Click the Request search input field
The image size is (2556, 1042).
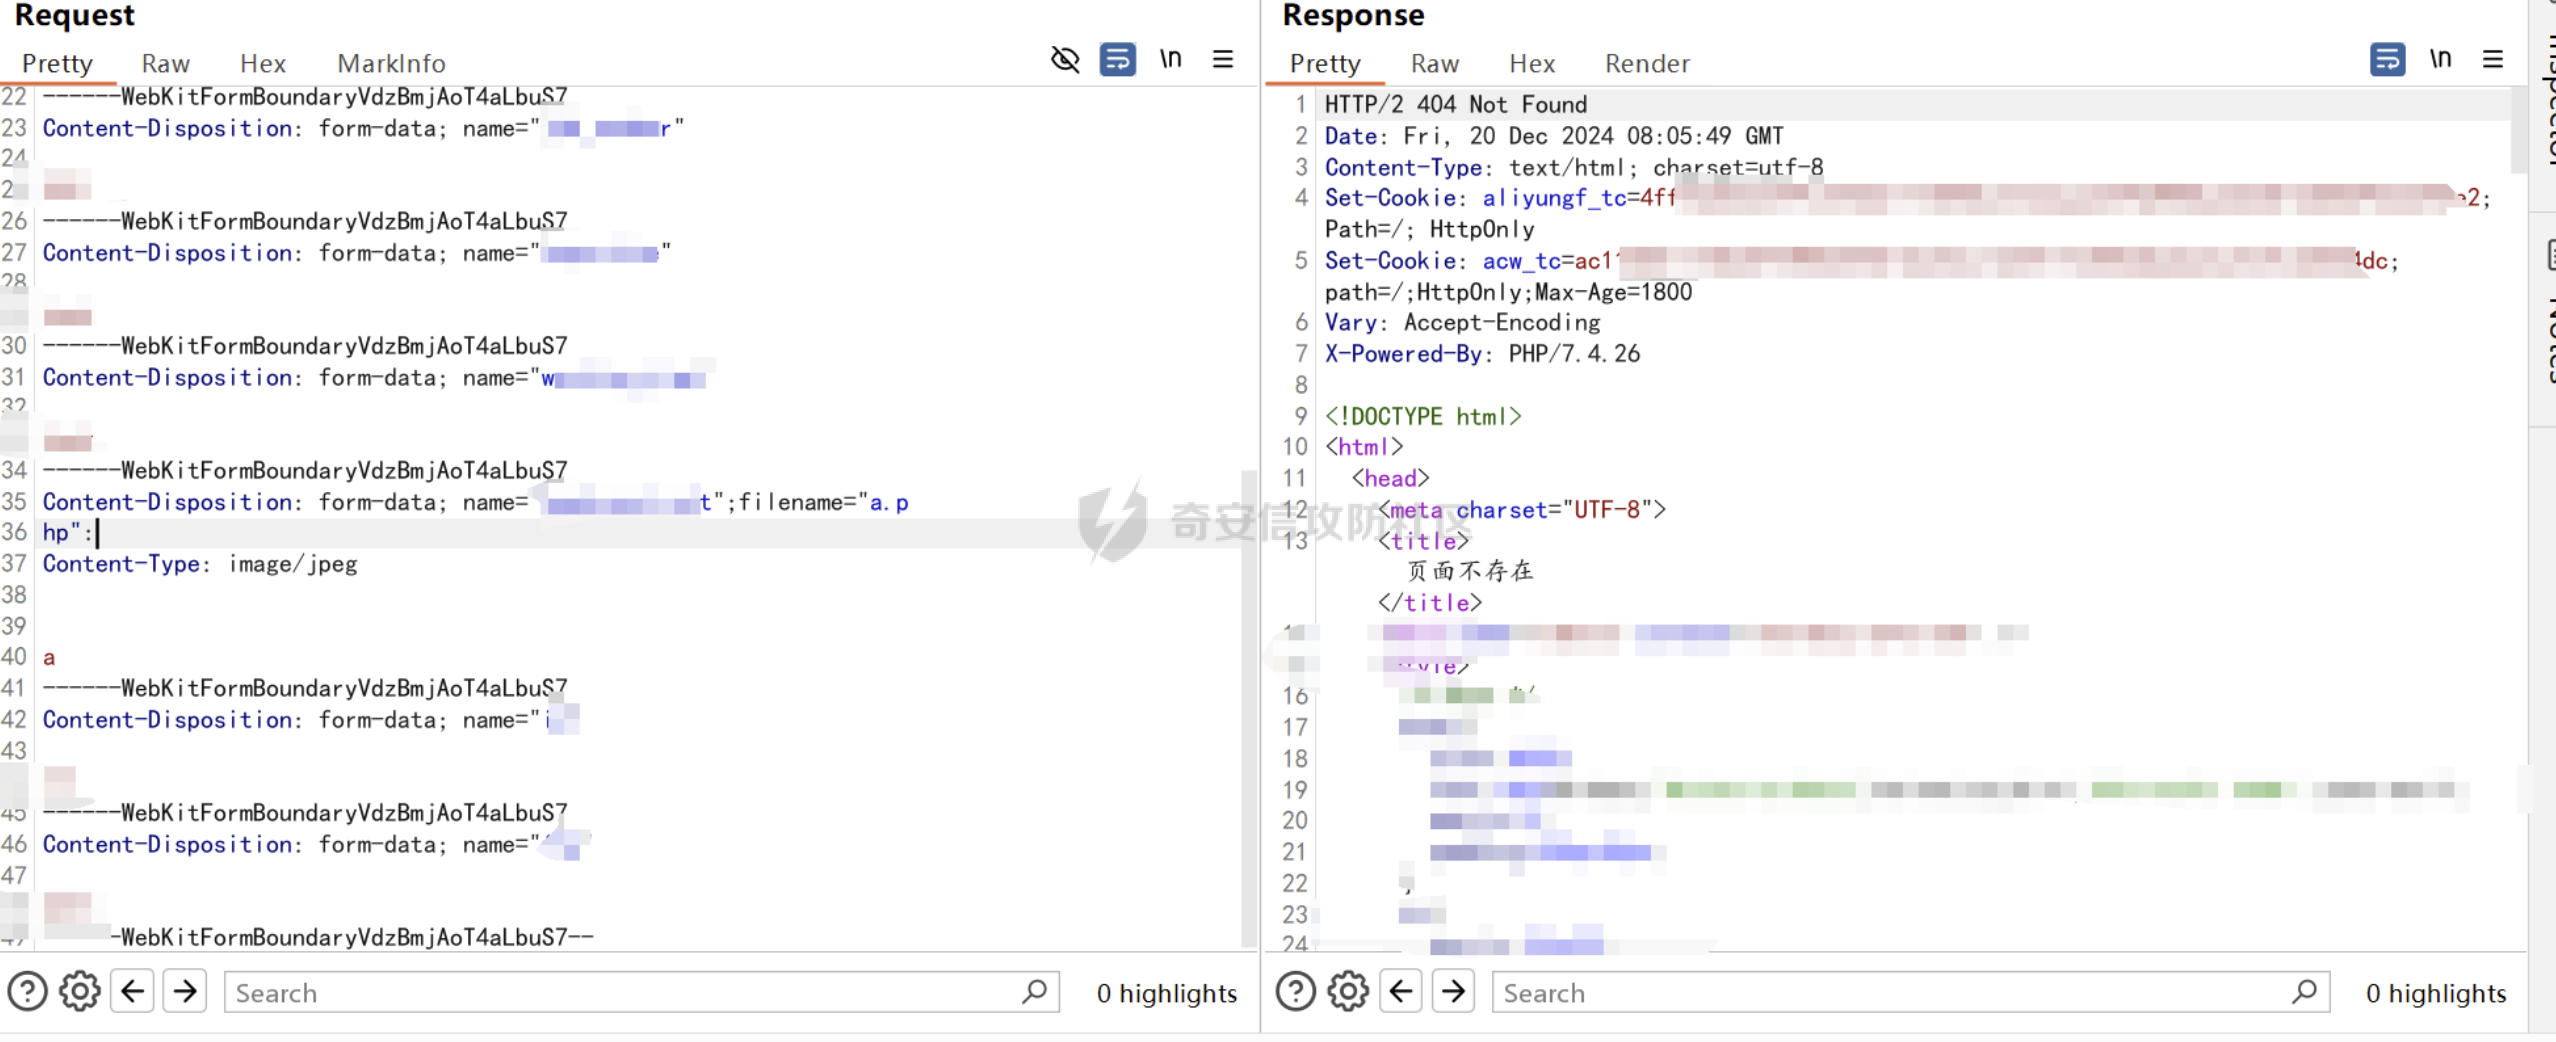620,993
